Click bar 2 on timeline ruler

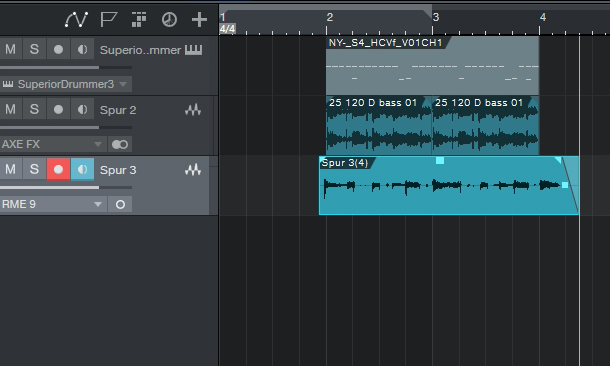pyautogui.click(x=329, y=18)
